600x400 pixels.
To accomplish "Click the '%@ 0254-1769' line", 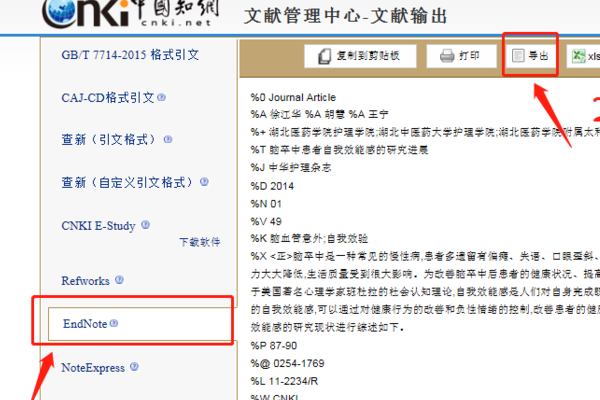I will [287, 363].
